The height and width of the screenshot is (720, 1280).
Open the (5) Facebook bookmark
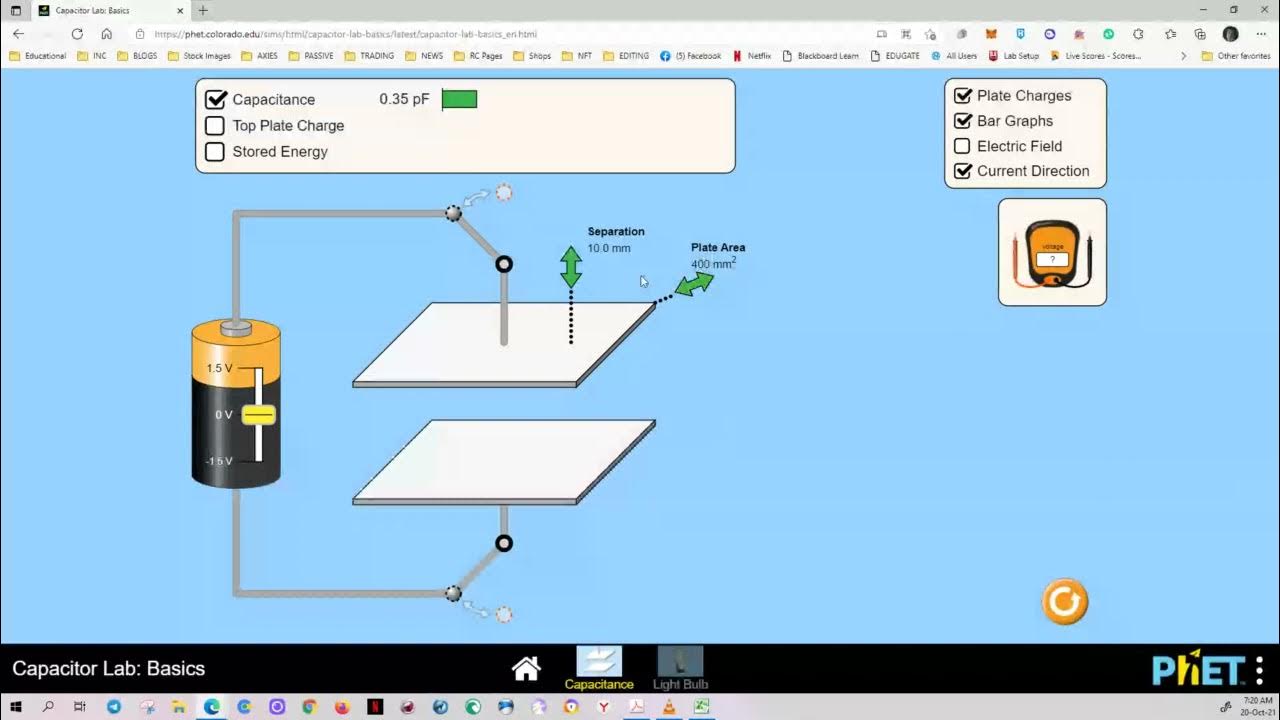[x=690, y=56]
